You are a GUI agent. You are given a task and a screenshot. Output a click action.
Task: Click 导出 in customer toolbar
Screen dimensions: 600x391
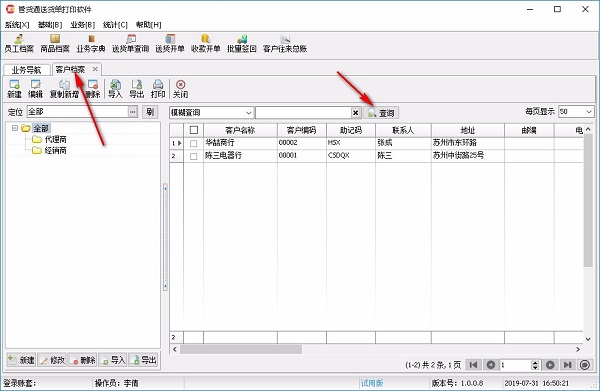click(137, 89)
